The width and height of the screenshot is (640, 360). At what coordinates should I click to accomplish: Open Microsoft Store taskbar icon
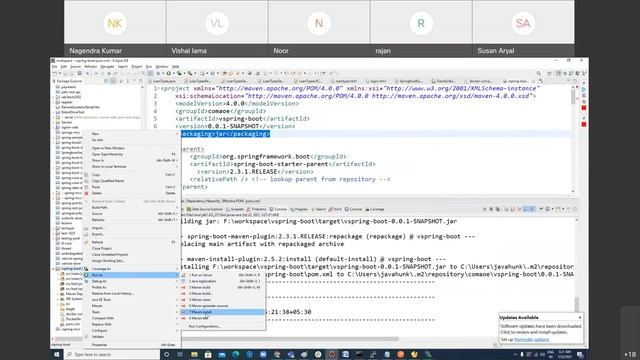coord(208,354)
